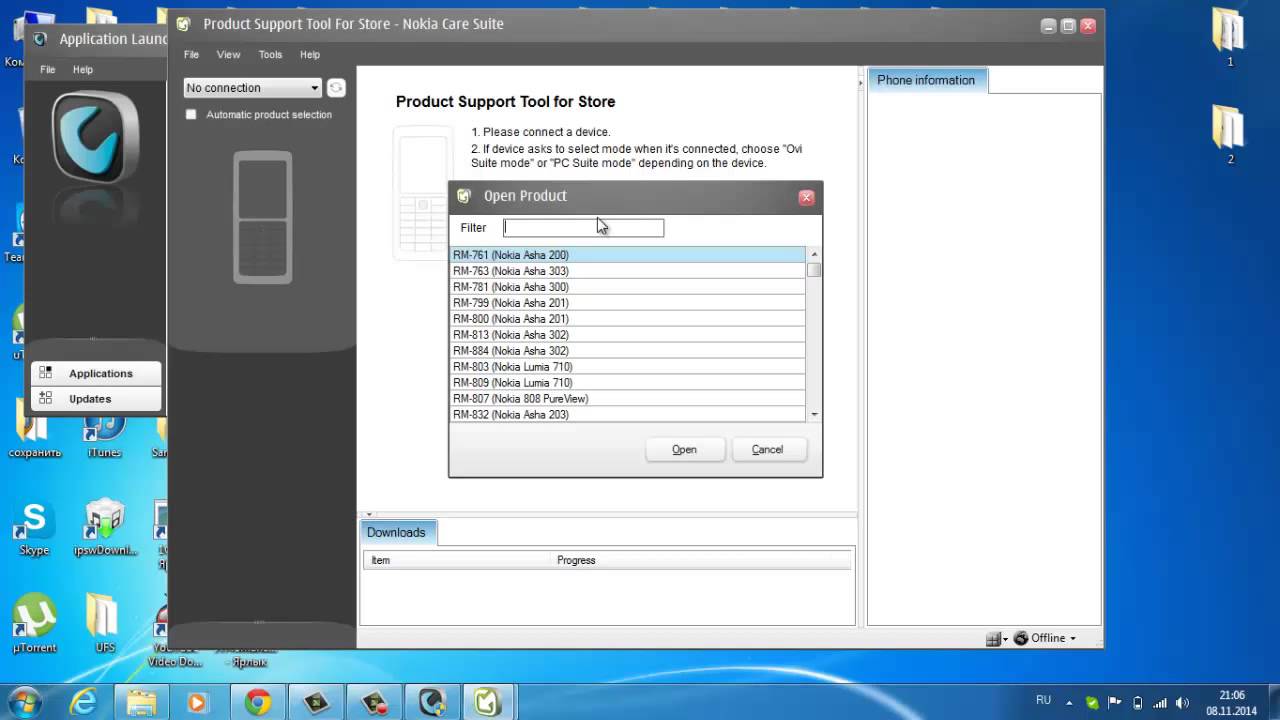Launch Internet Explorer from the taskbar
The image size is (1280, 720).
pos(83,702)
